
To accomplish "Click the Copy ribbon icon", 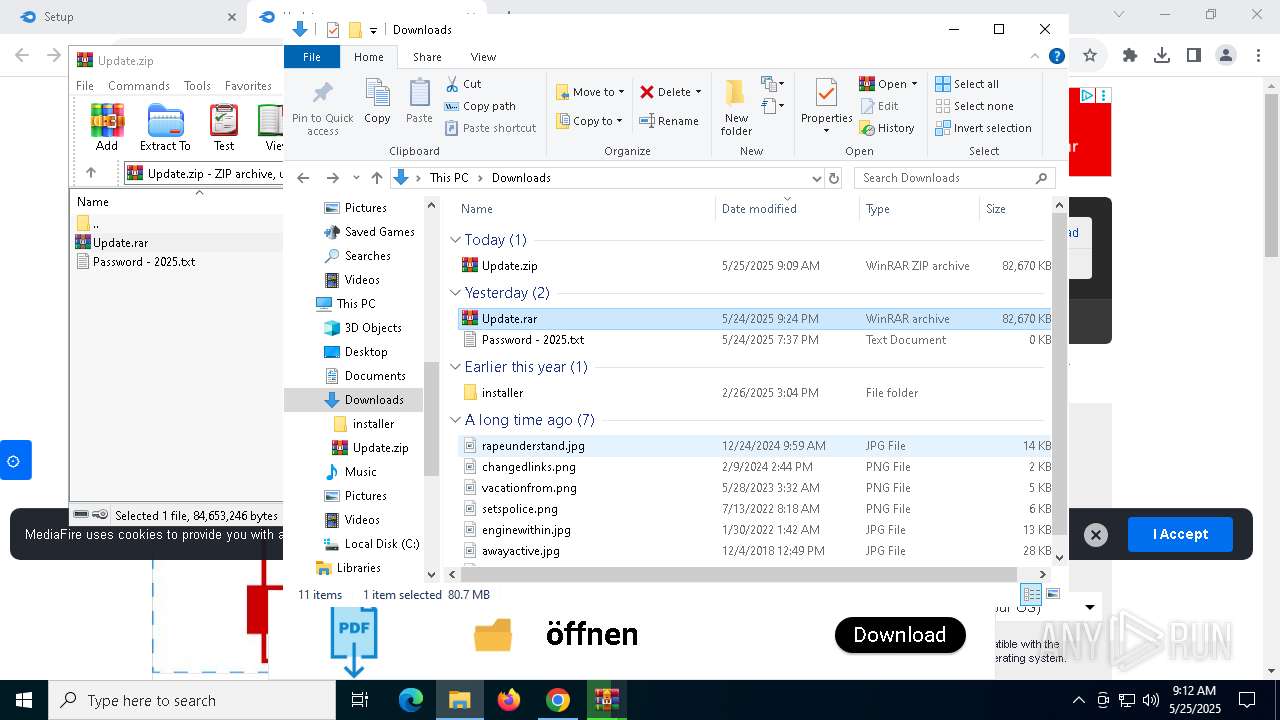I will click(377, 102).
